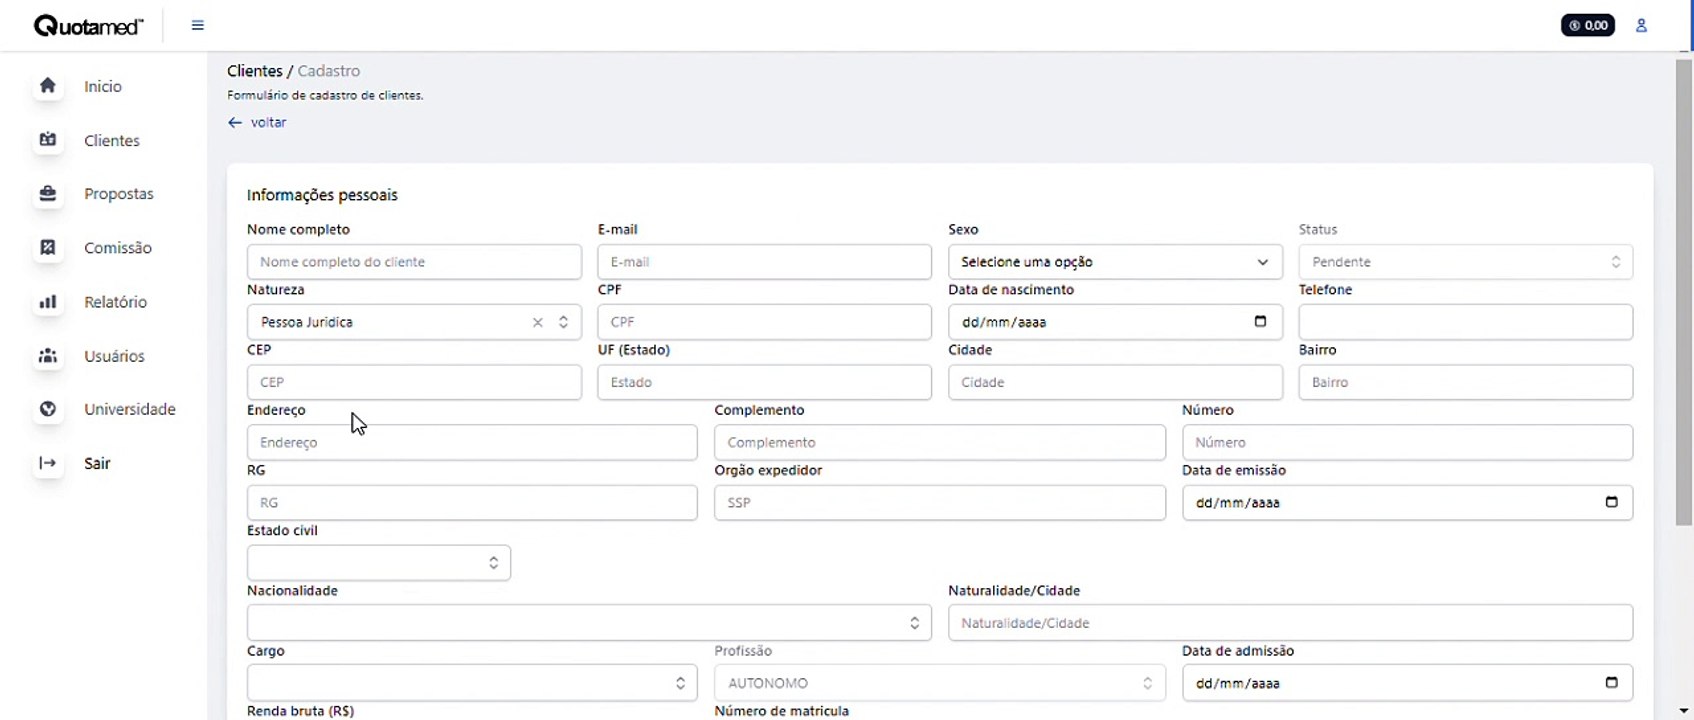This screenshot has height=720, width=1694.
Task: Open the Estado civil dropdown
Action: pos(378,563)
